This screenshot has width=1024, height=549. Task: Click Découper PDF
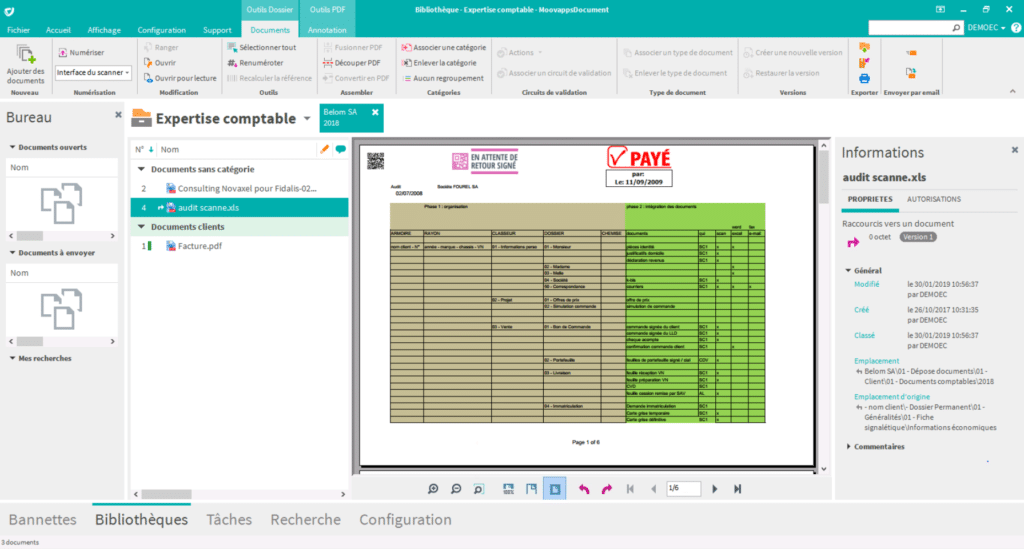tap(351, 63)
